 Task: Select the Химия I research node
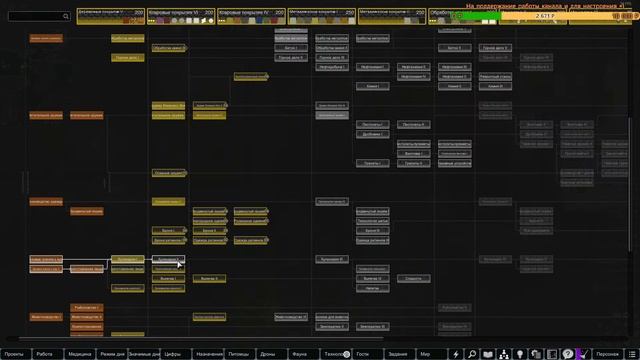click(373, 86)
